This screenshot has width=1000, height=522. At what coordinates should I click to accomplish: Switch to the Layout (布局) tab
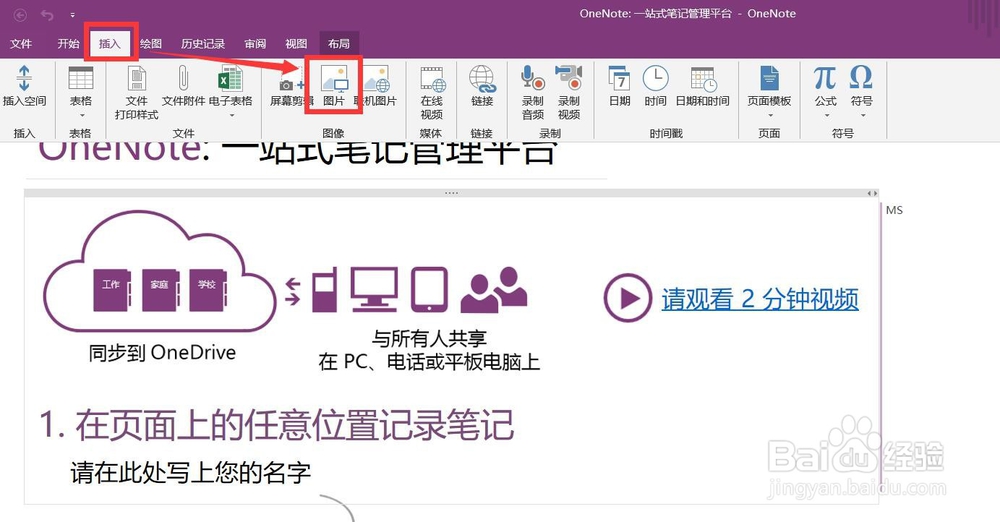pyautogui.click(x=339, y=43)
